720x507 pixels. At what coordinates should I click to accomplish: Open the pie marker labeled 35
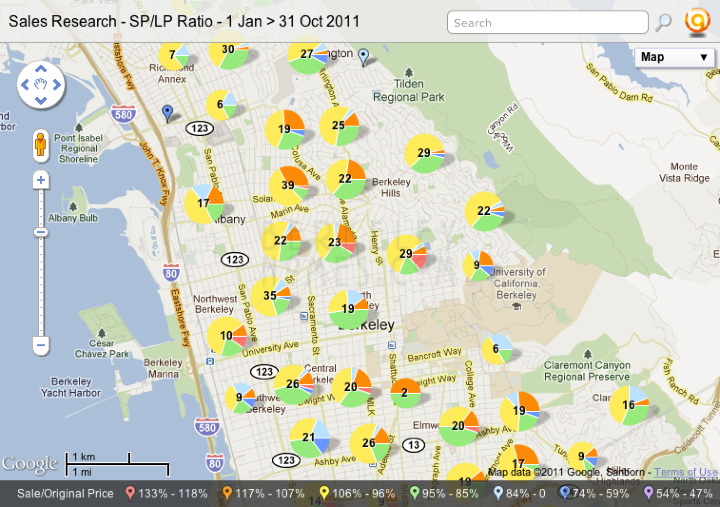coord(270,296)
